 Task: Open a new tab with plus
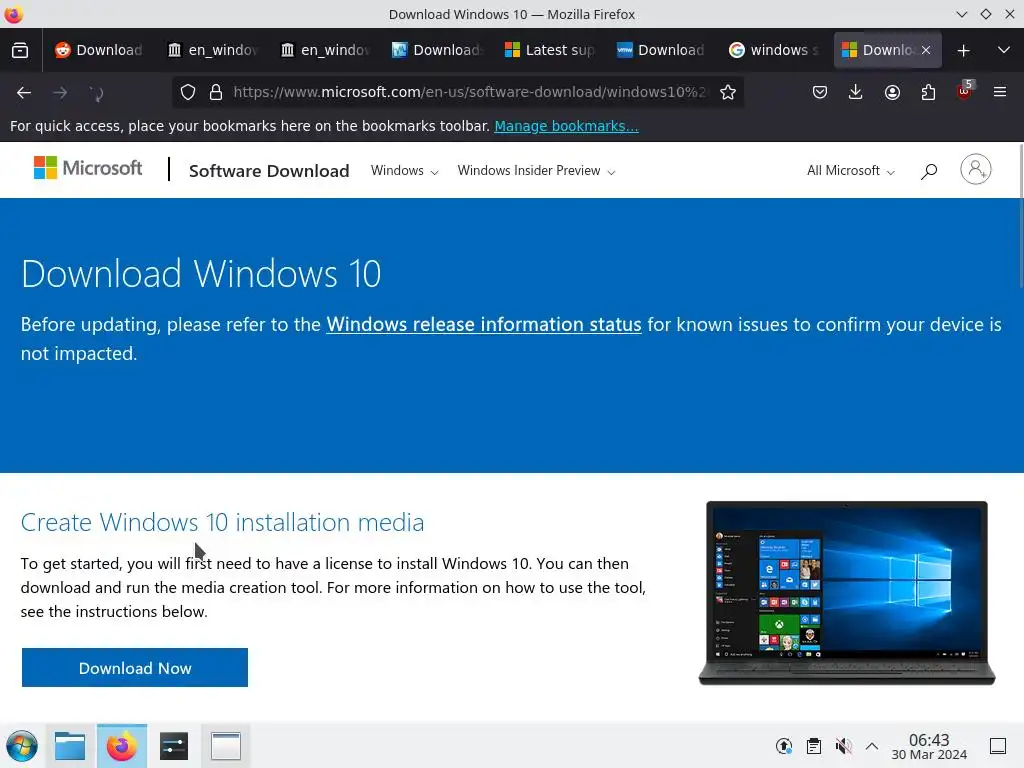pos(963,50)
